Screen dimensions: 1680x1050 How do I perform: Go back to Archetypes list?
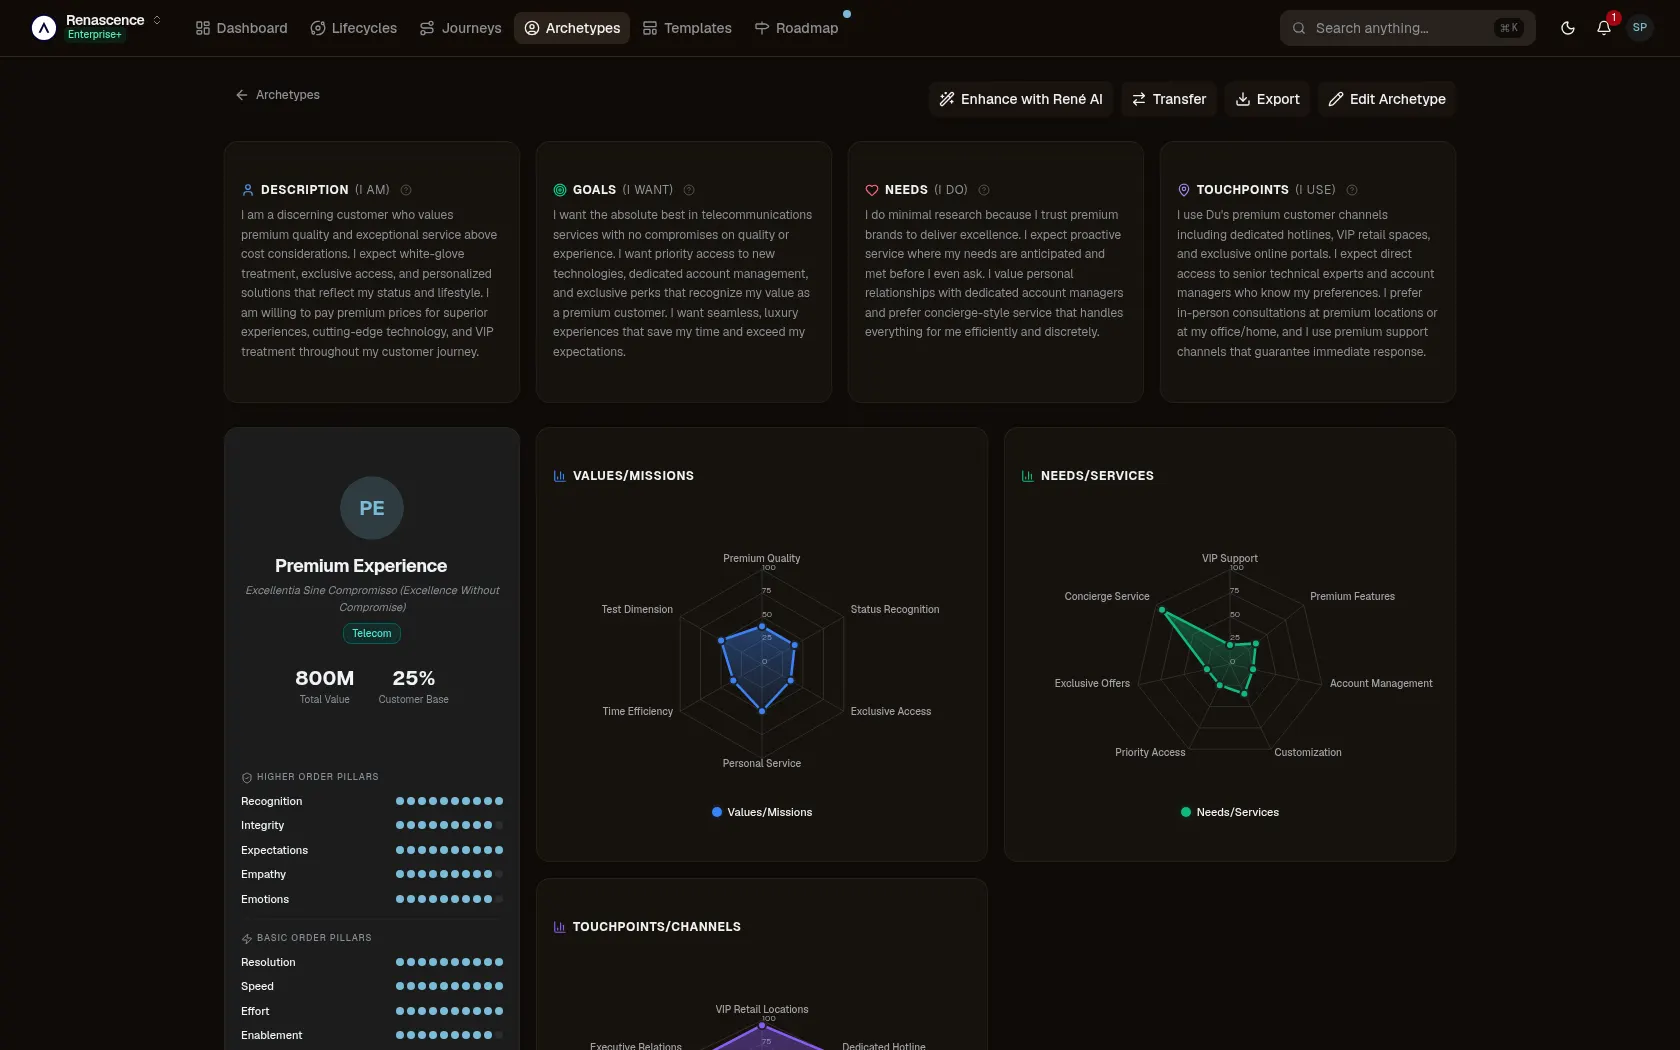point(278,95)
